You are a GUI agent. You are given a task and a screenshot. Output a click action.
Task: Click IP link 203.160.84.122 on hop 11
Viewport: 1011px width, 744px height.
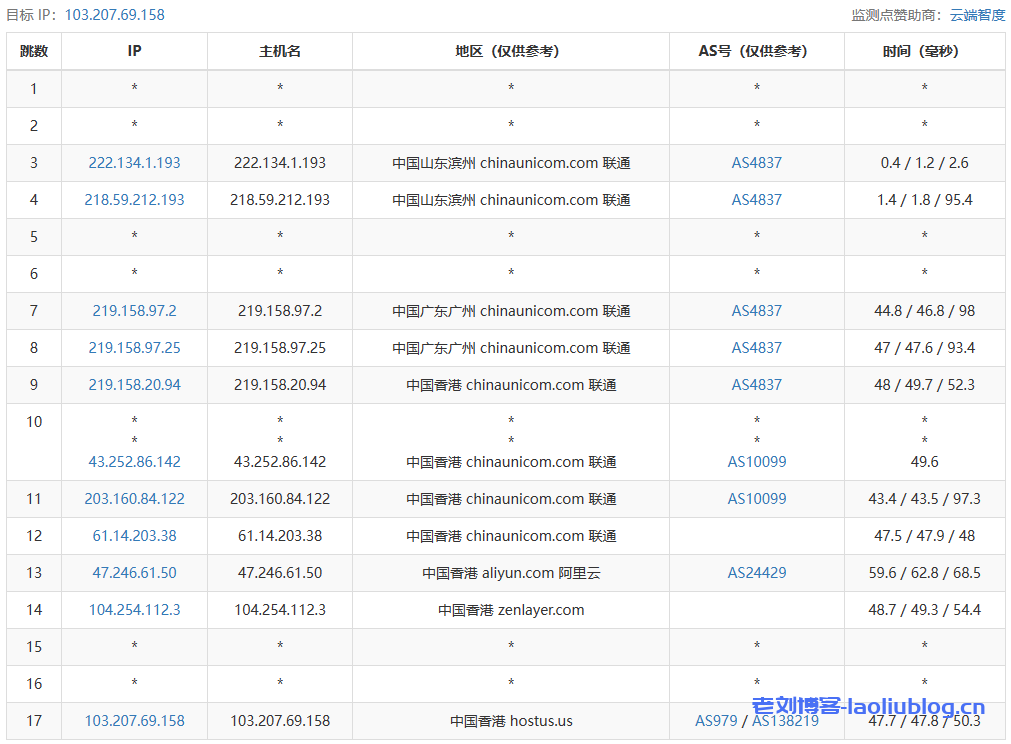[x=133, y=498]
